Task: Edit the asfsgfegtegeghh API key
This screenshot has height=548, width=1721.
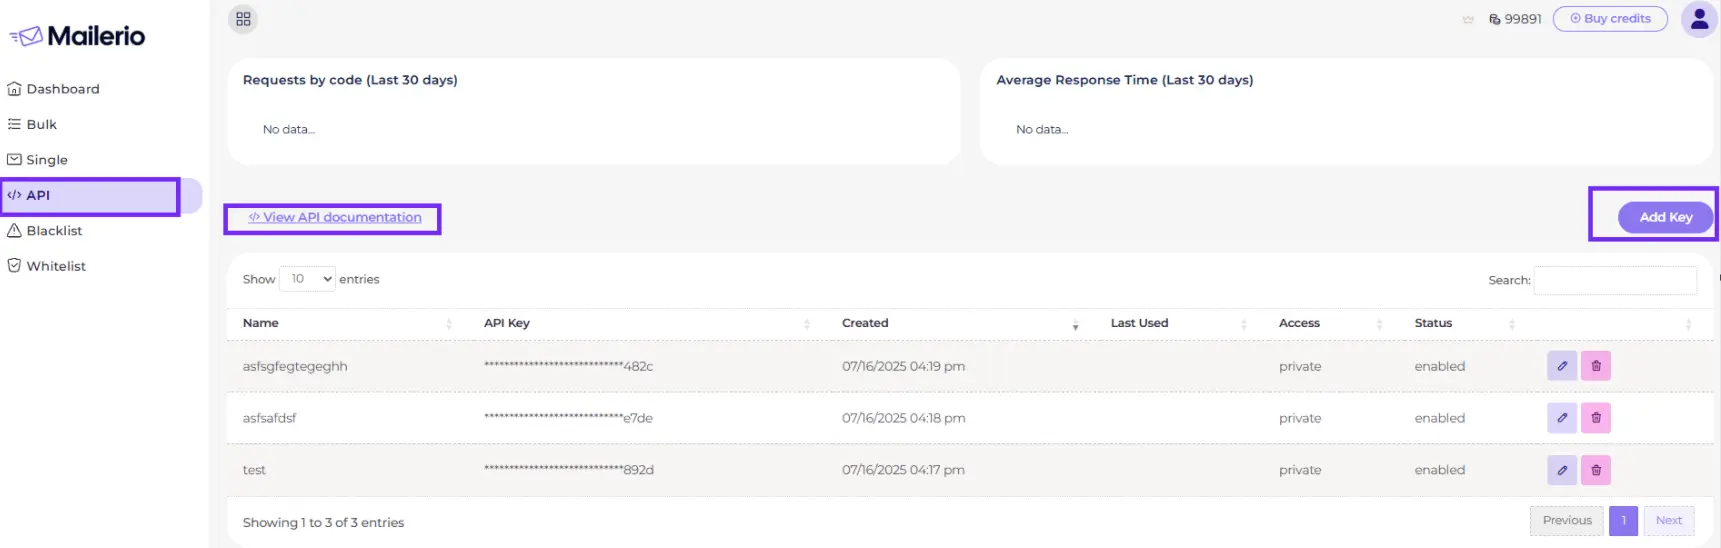Action: (x=1561, y=366)
